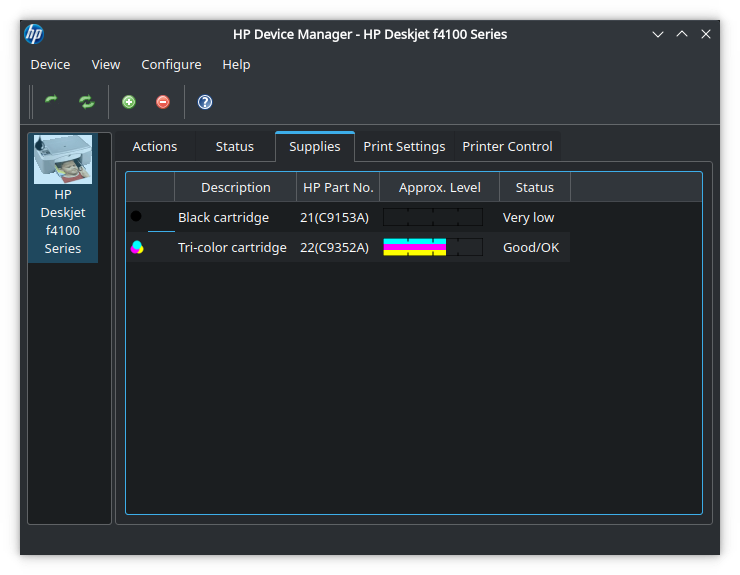Click the Status column header

coord(535,187)
